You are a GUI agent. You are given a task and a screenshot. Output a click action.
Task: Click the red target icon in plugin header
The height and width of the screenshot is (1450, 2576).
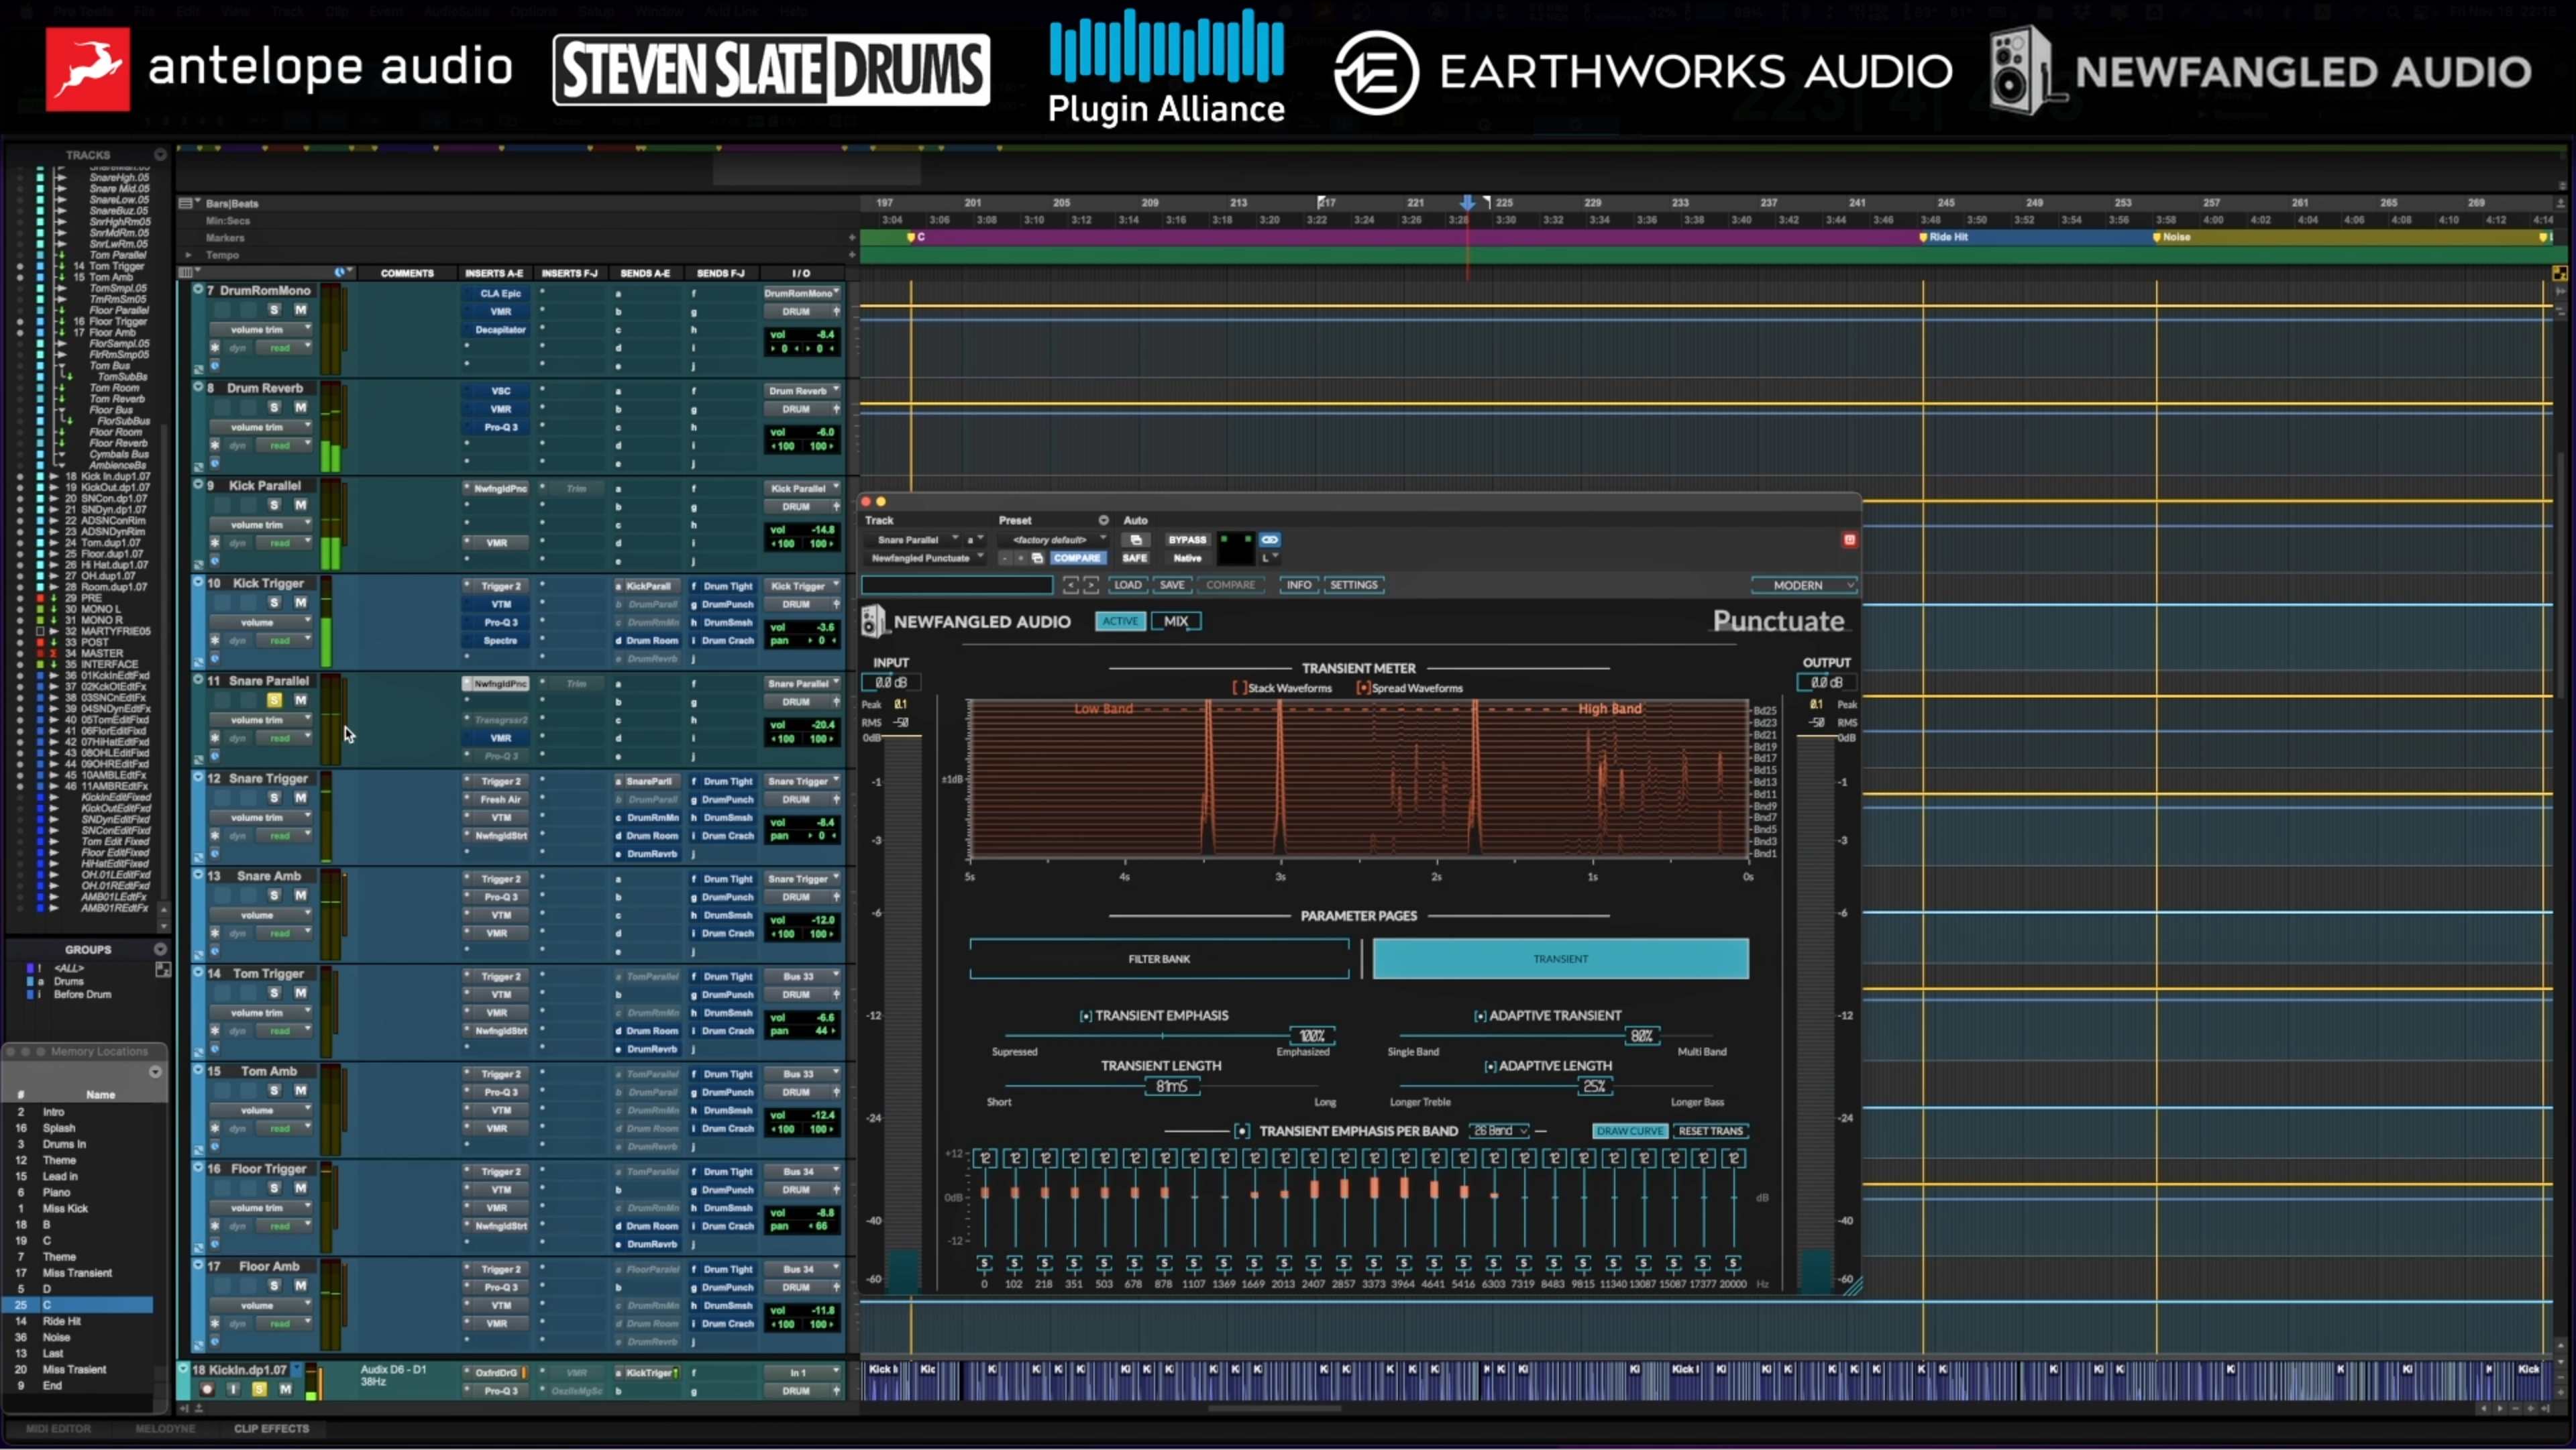point(1849,540)
